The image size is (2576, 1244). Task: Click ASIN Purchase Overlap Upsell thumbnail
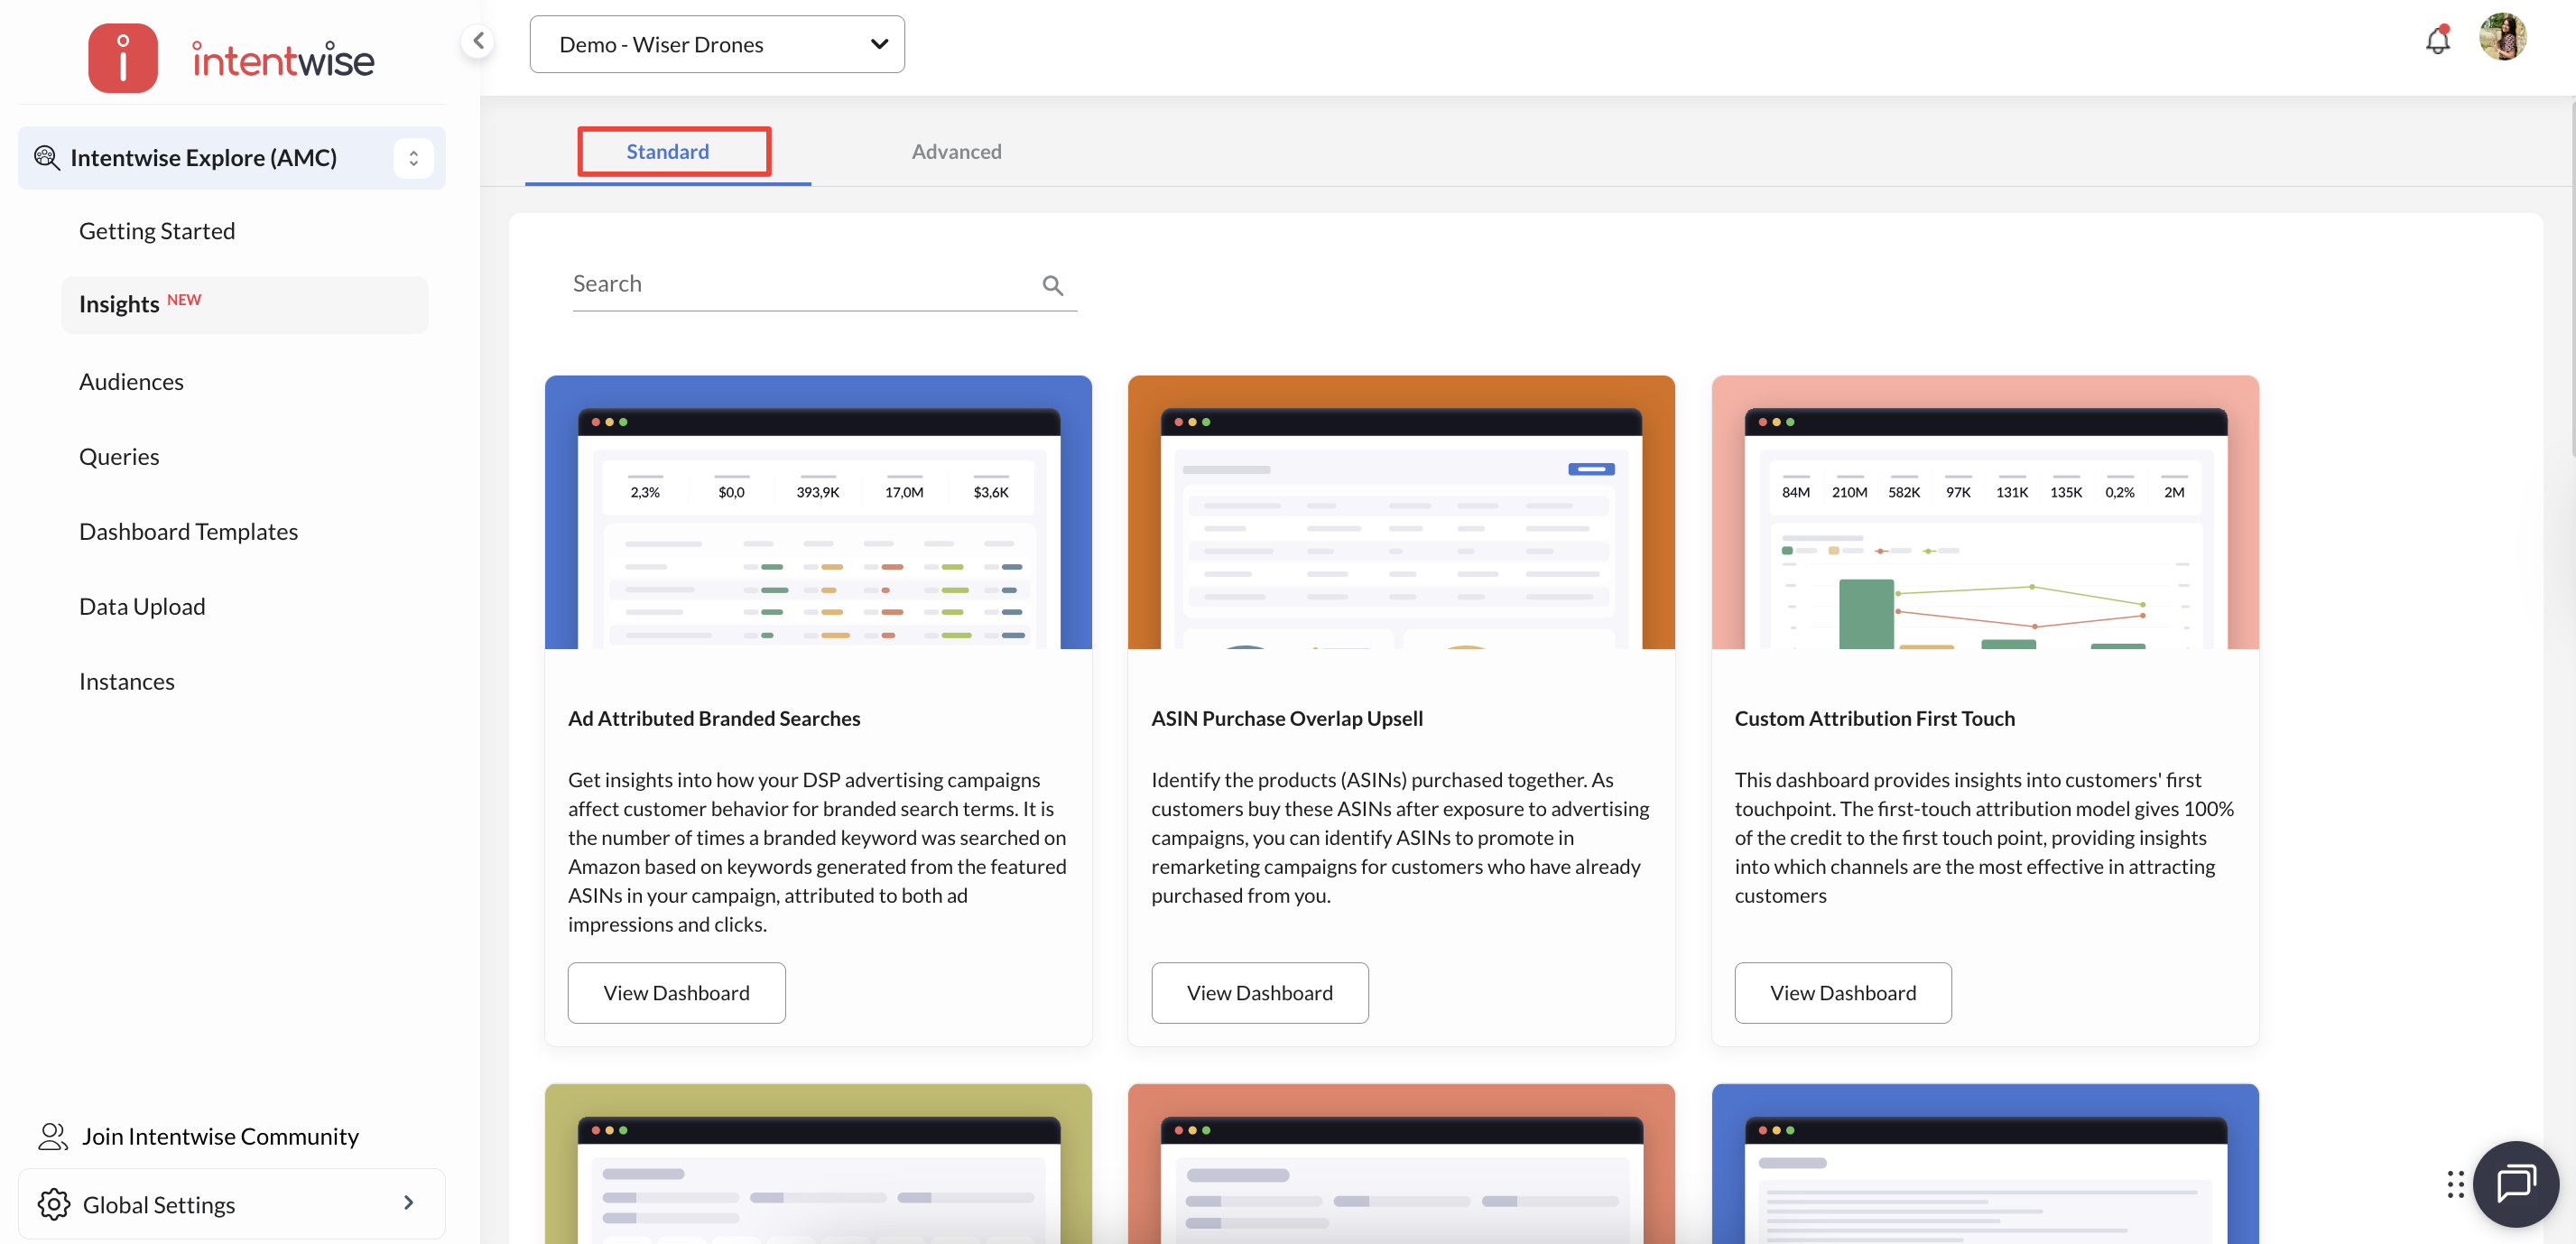coord(1400,512)
